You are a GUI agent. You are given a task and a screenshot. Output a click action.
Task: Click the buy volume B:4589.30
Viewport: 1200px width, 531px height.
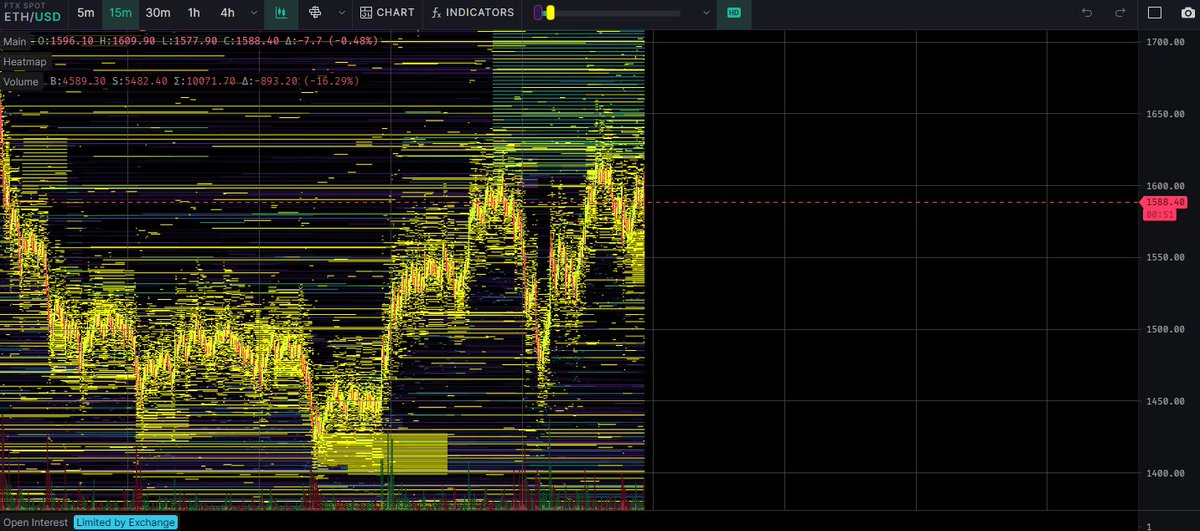[x=78, y=81]
